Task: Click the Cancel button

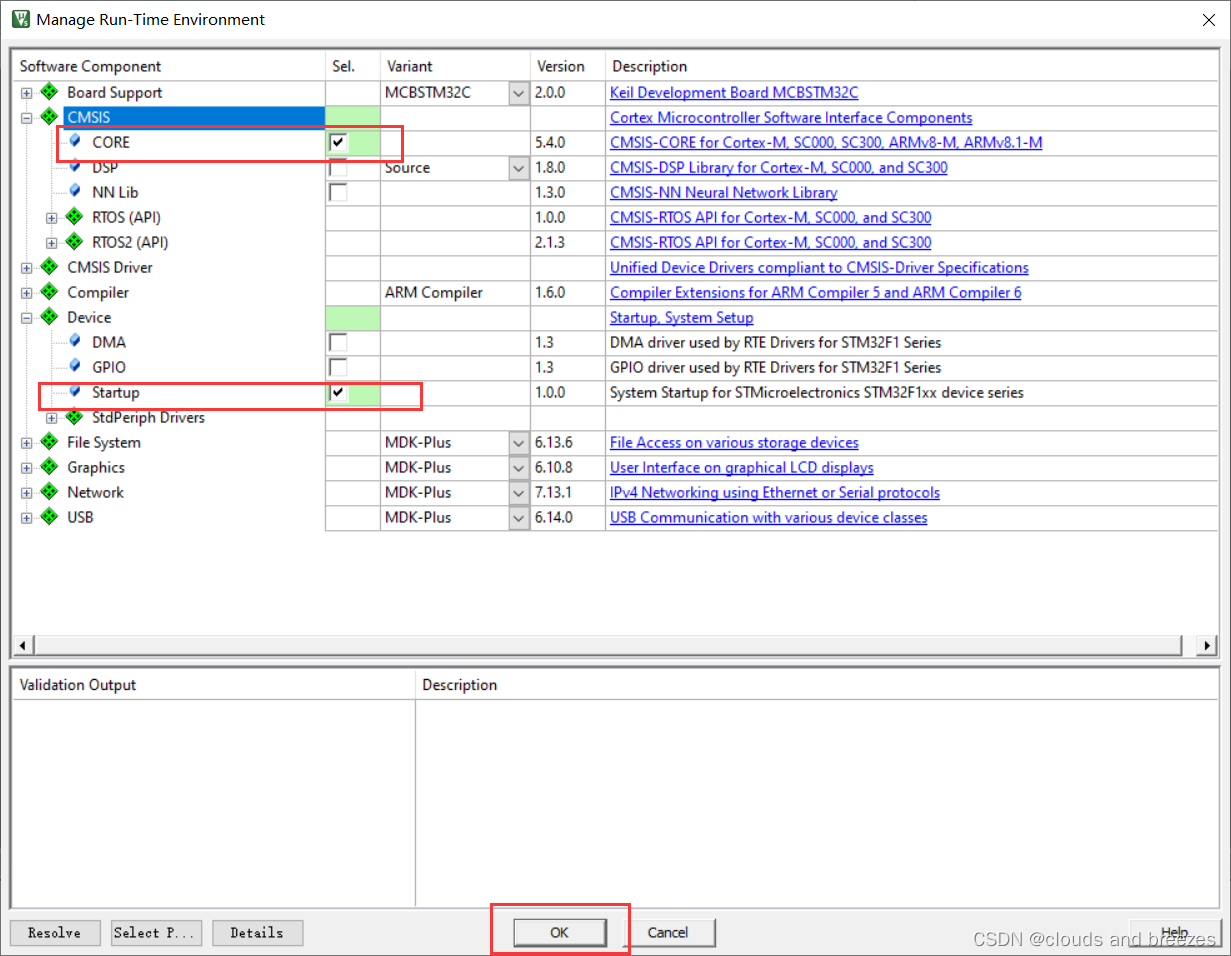Action: tap(668, 932)
